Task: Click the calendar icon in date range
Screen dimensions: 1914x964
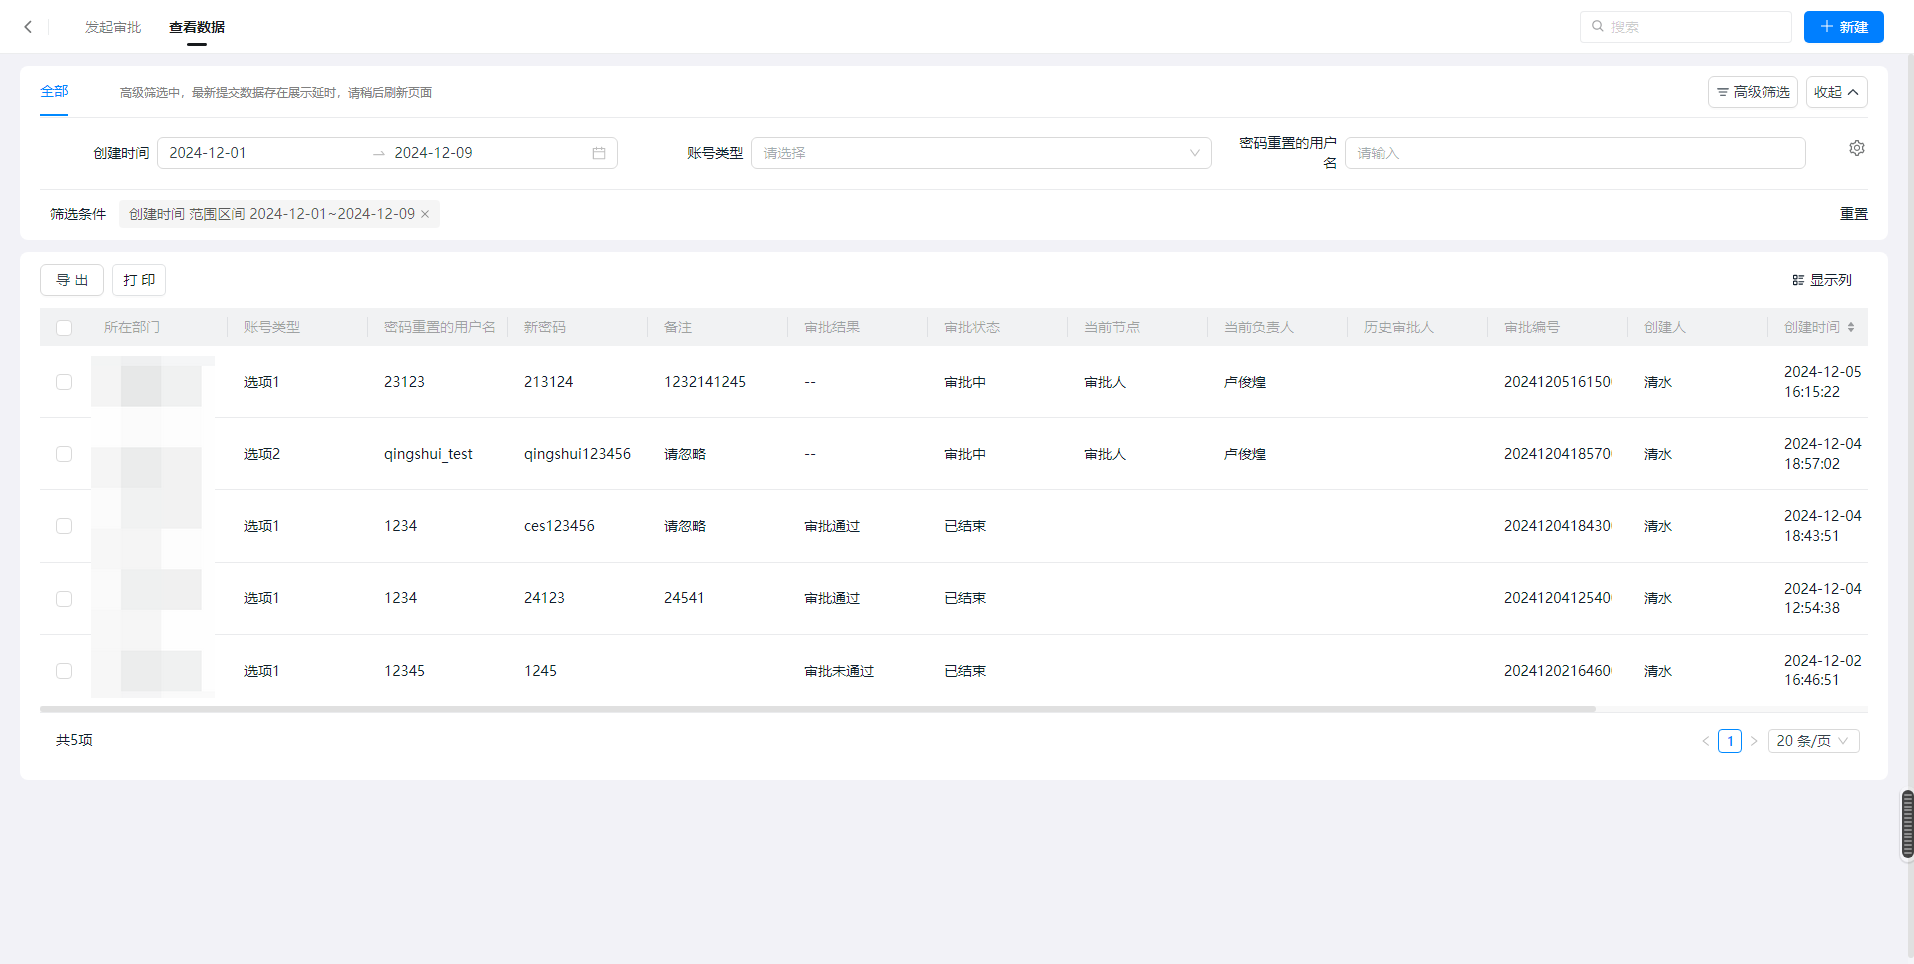Action: point(598,153)
